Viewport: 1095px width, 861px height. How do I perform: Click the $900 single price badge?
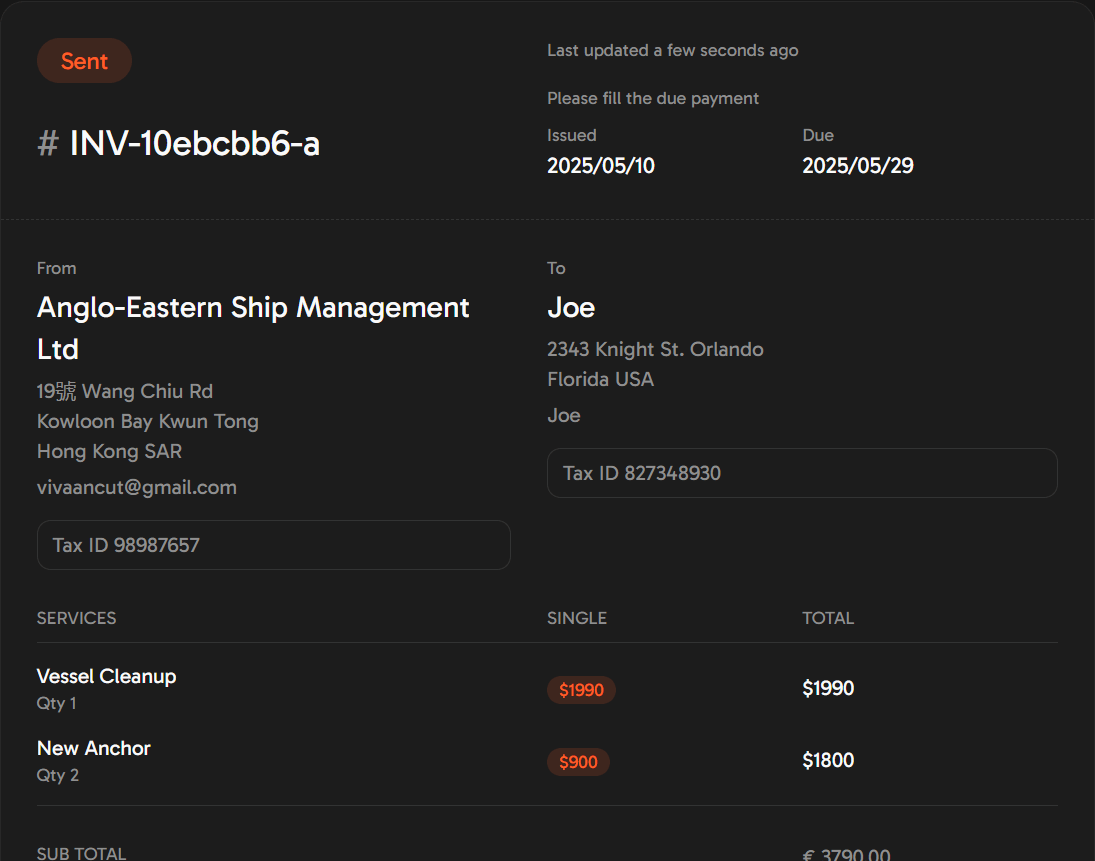pos(578,762)
